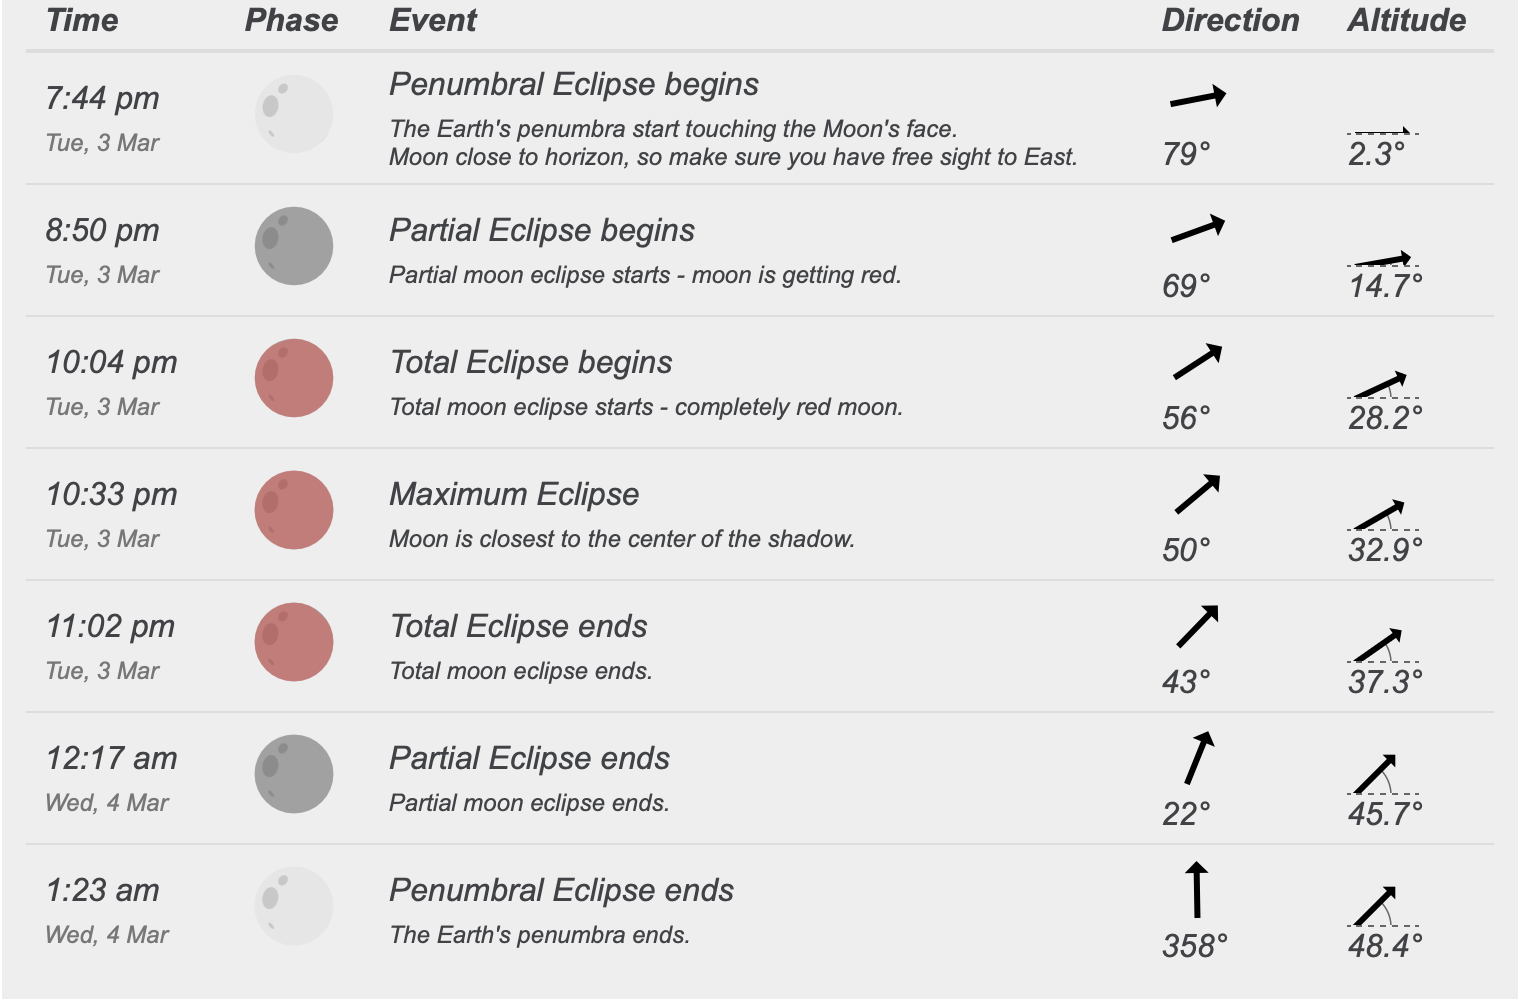Click the moon icon for Penumbral Eclipse begins
Viewport: 1520px width, 1008px height.
(x=293, y=114)
